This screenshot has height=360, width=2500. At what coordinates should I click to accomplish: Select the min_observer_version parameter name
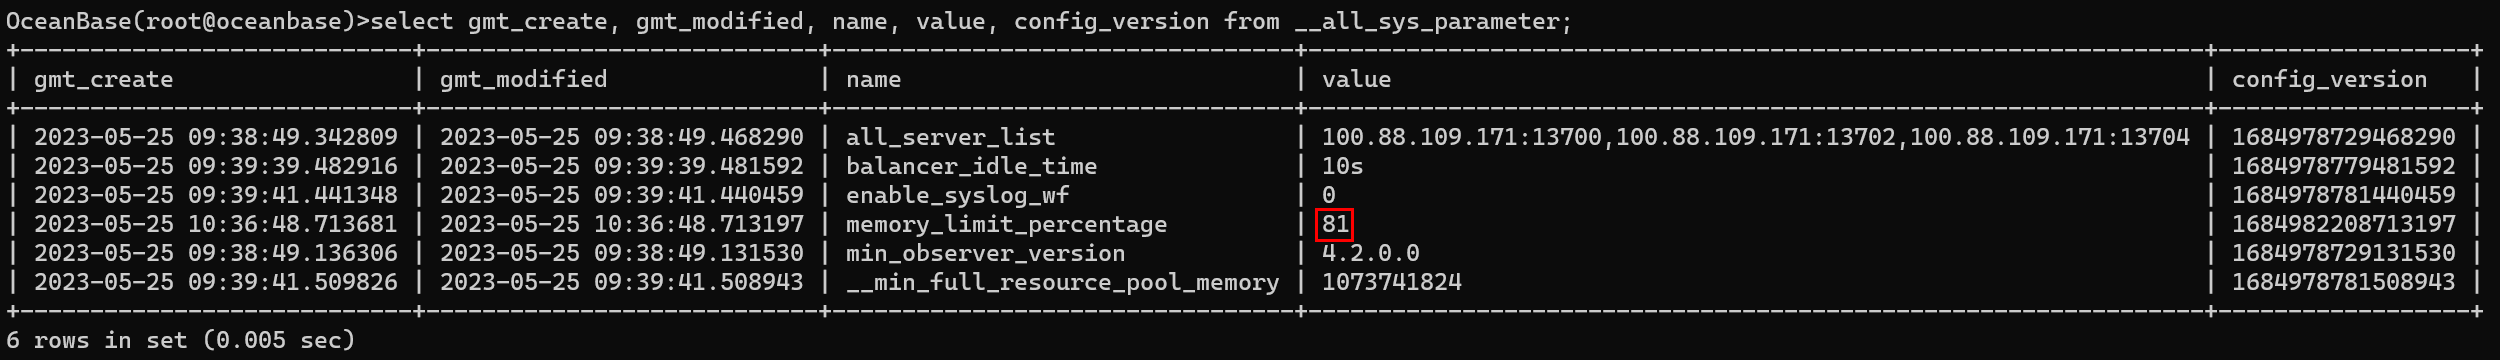(985, 253)
